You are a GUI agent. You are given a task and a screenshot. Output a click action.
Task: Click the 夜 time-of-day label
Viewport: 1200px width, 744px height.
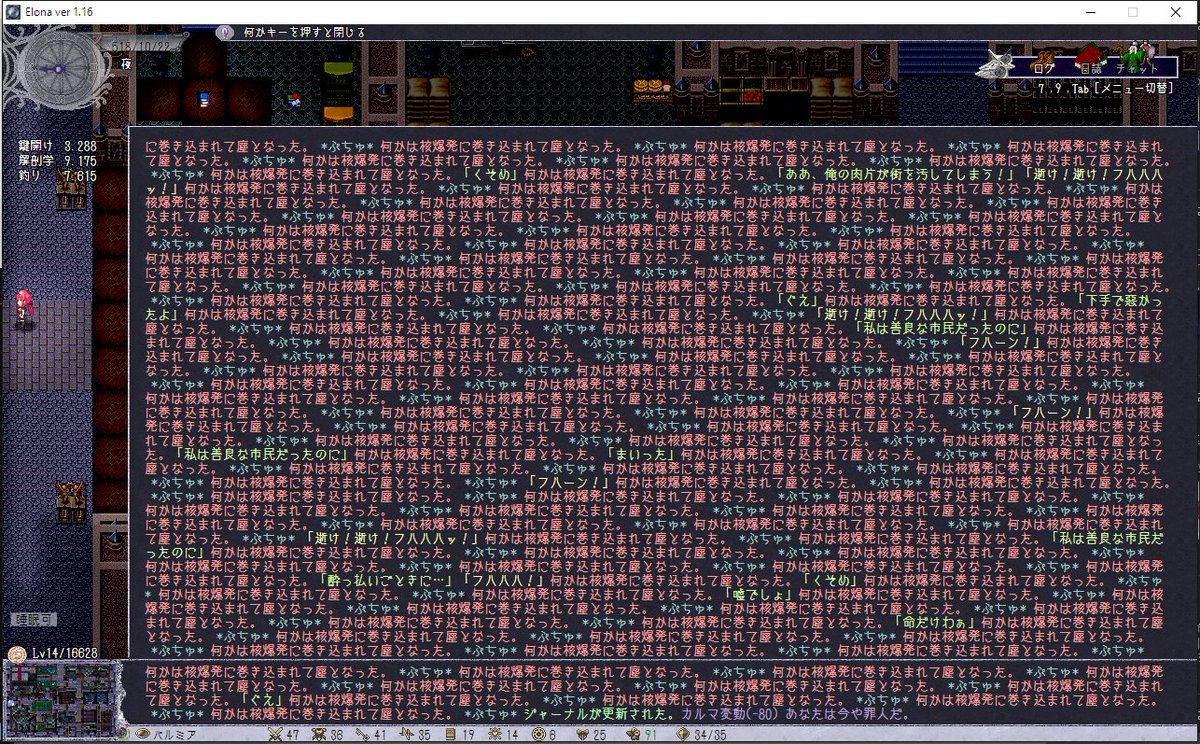point(127,63)
